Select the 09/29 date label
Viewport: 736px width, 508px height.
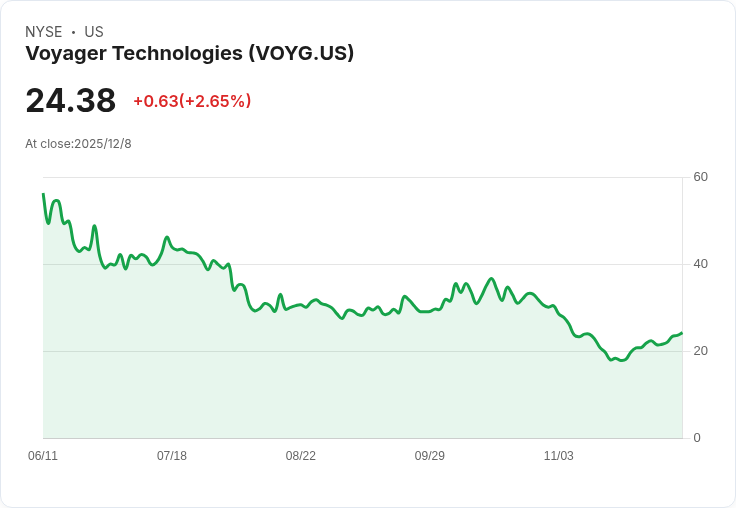[x=429, y=456]
